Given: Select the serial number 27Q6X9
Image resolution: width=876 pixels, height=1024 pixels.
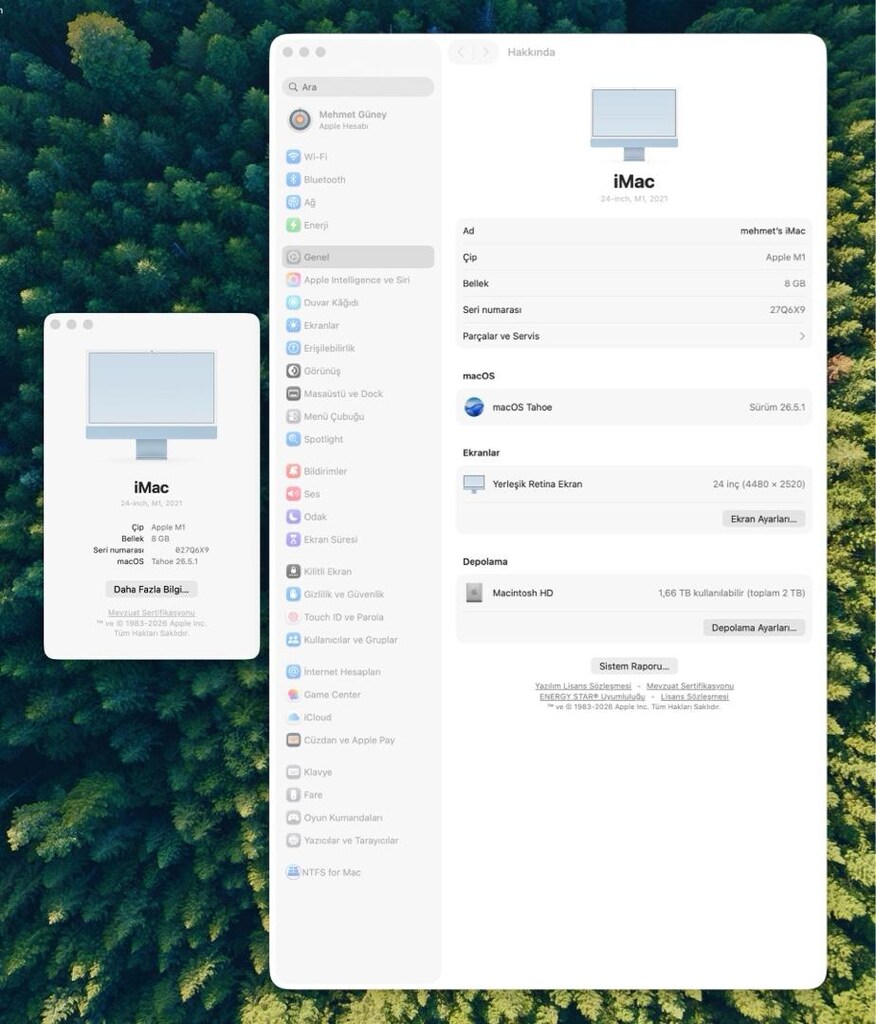Looking at the screenshot, I should coord(787,310).
